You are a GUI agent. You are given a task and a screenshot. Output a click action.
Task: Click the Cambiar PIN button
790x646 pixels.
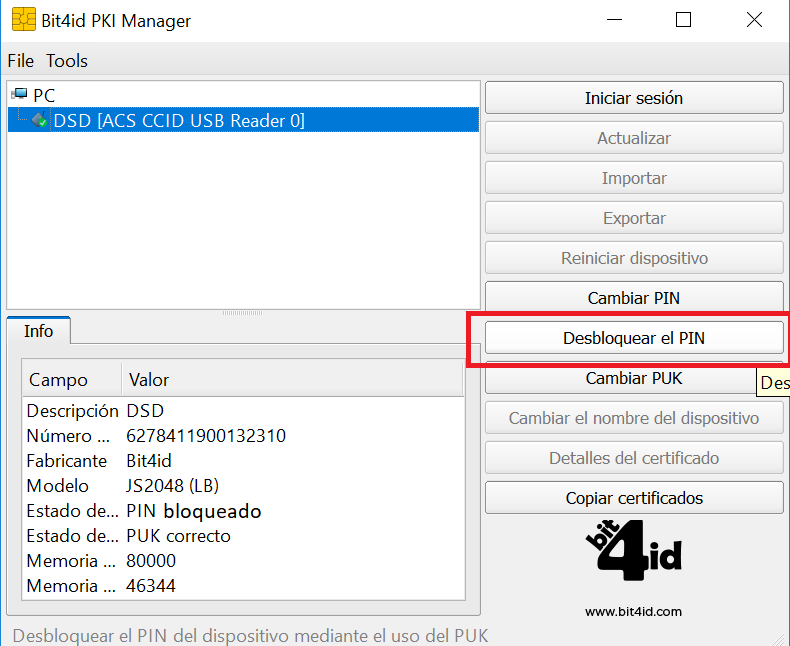[634, 298]
